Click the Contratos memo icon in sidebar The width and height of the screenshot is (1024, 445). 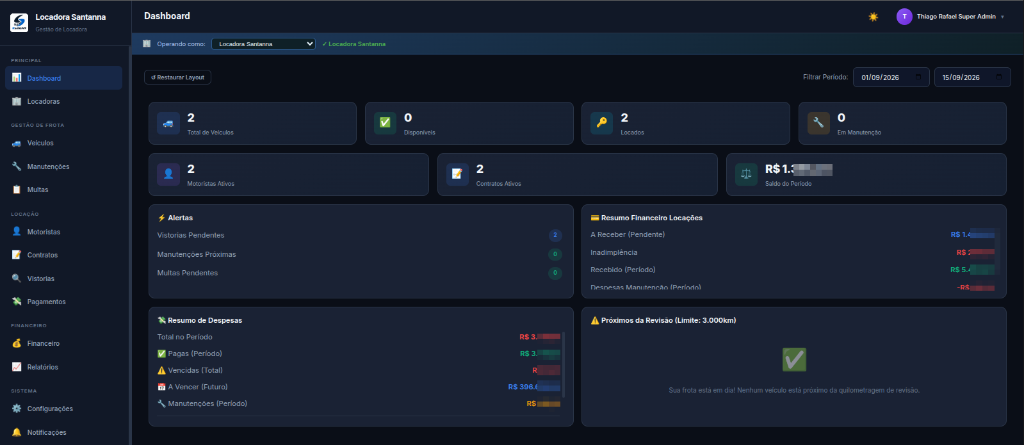point(16,255)
